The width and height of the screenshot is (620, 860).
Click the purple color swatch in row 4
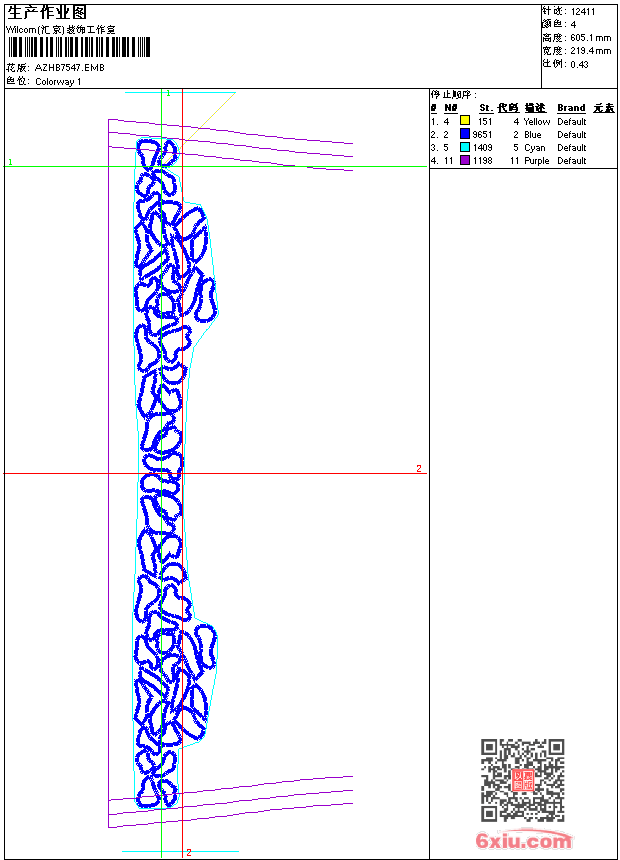coord(465,160)
